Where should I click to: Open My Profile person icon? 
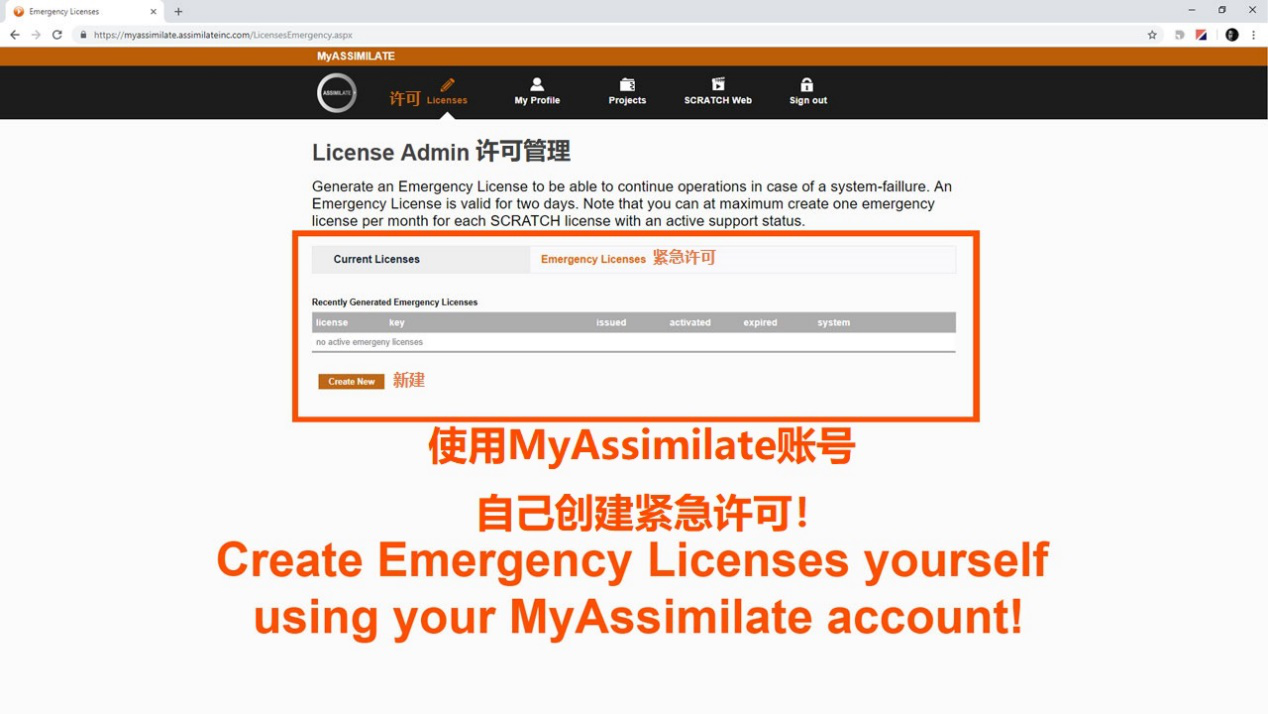tap(537, 85)
